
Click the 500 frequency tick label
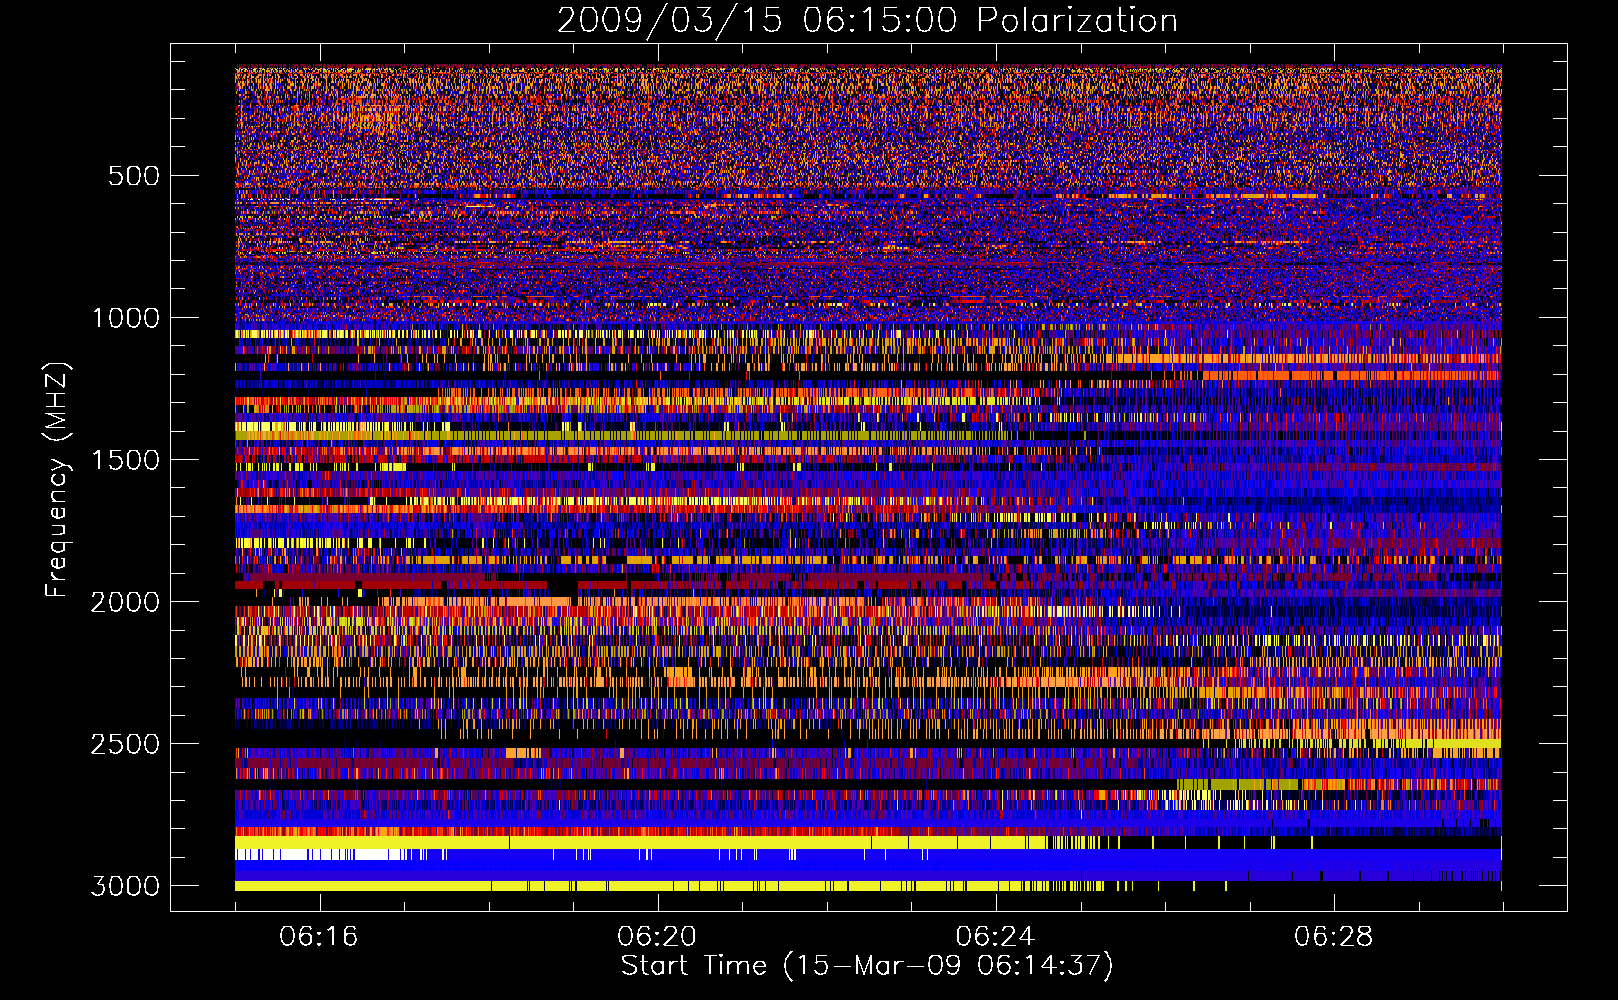(x=133, y=176)
